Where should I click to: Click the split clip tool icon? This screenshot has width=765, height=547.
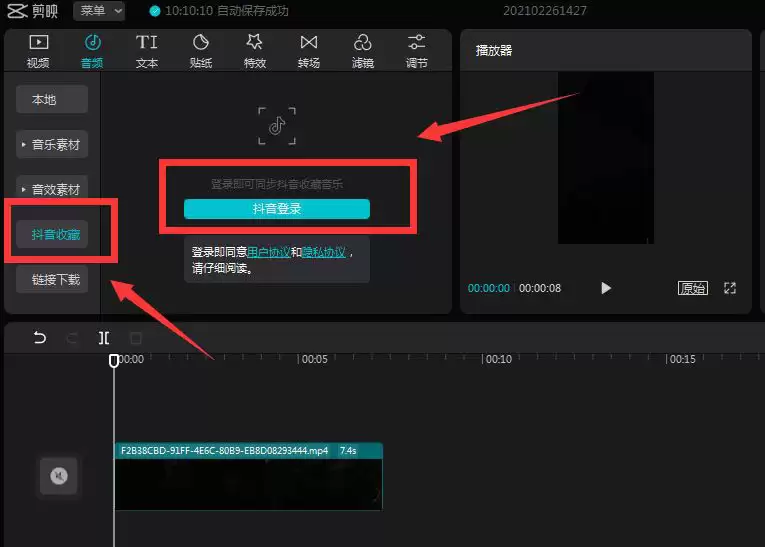pos(104,338)
